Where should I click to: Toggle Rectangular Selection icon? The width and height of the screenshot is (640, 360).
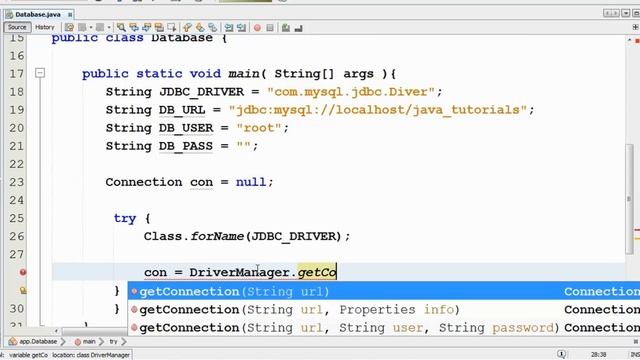pos(171,28)
